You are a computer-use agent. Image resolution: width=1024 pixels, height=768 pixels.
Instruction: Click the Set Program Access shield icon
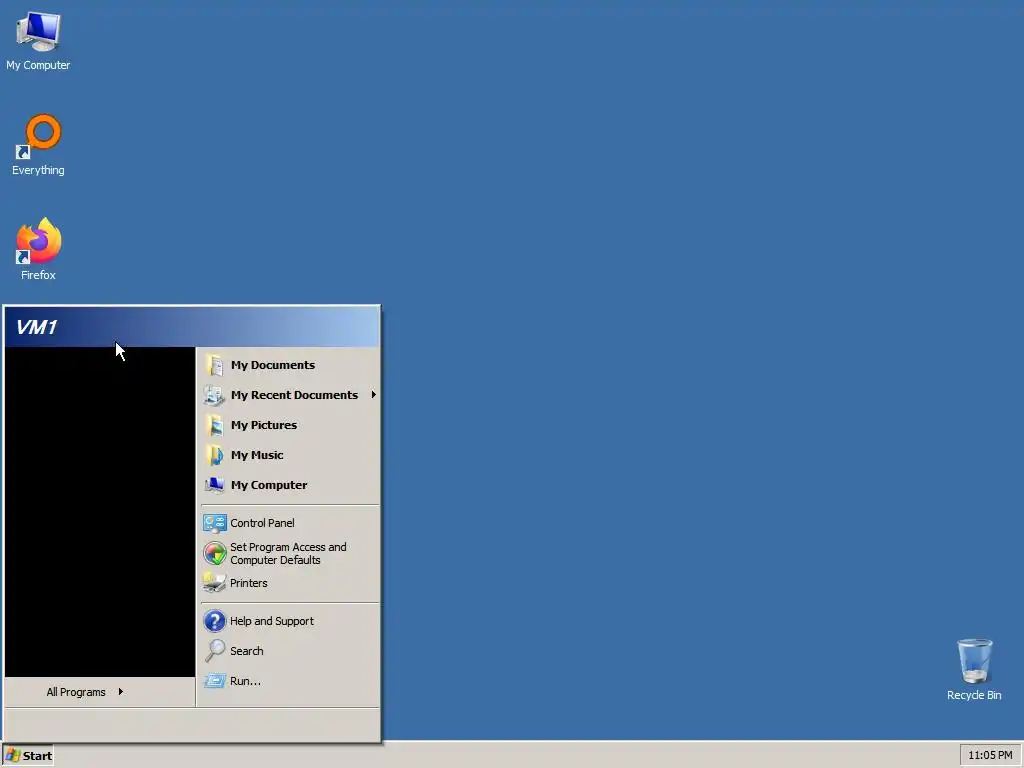point(214,553)
